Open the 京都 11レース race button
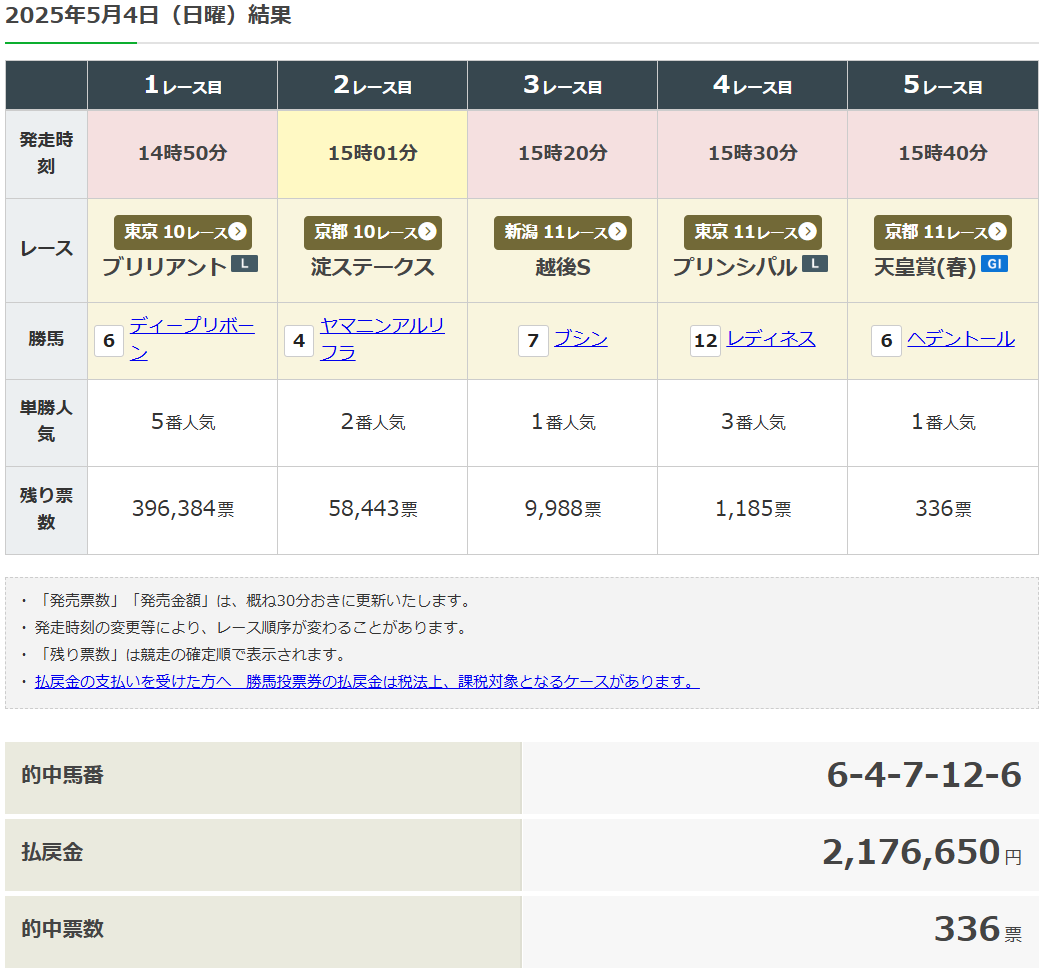 943,232
